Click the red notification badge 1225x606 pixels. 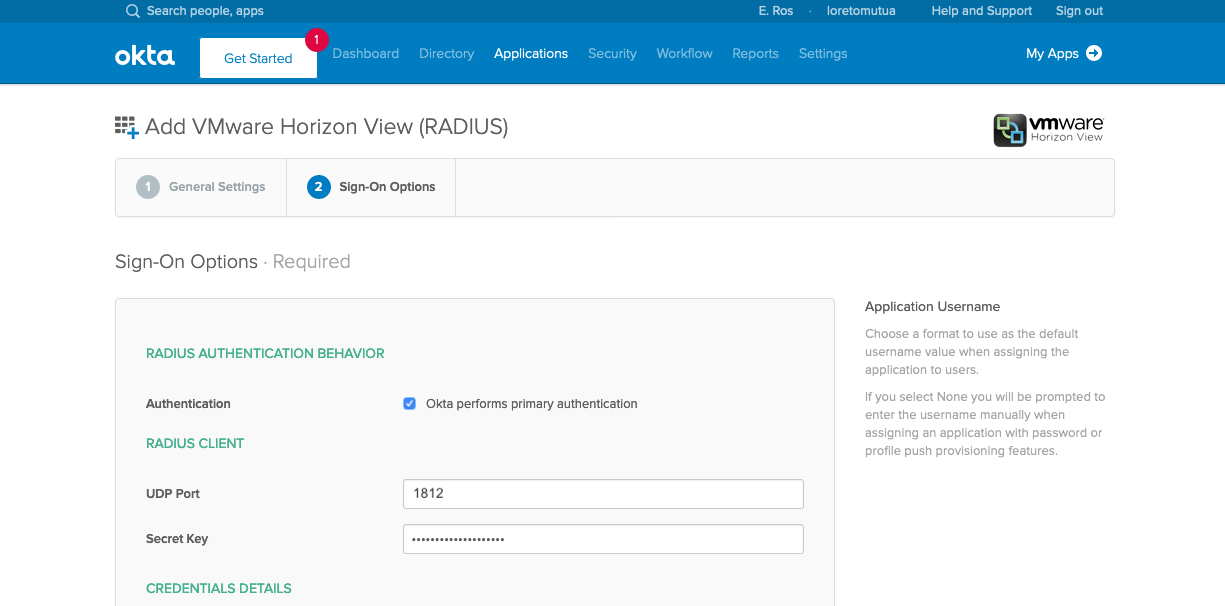point(317,40)
